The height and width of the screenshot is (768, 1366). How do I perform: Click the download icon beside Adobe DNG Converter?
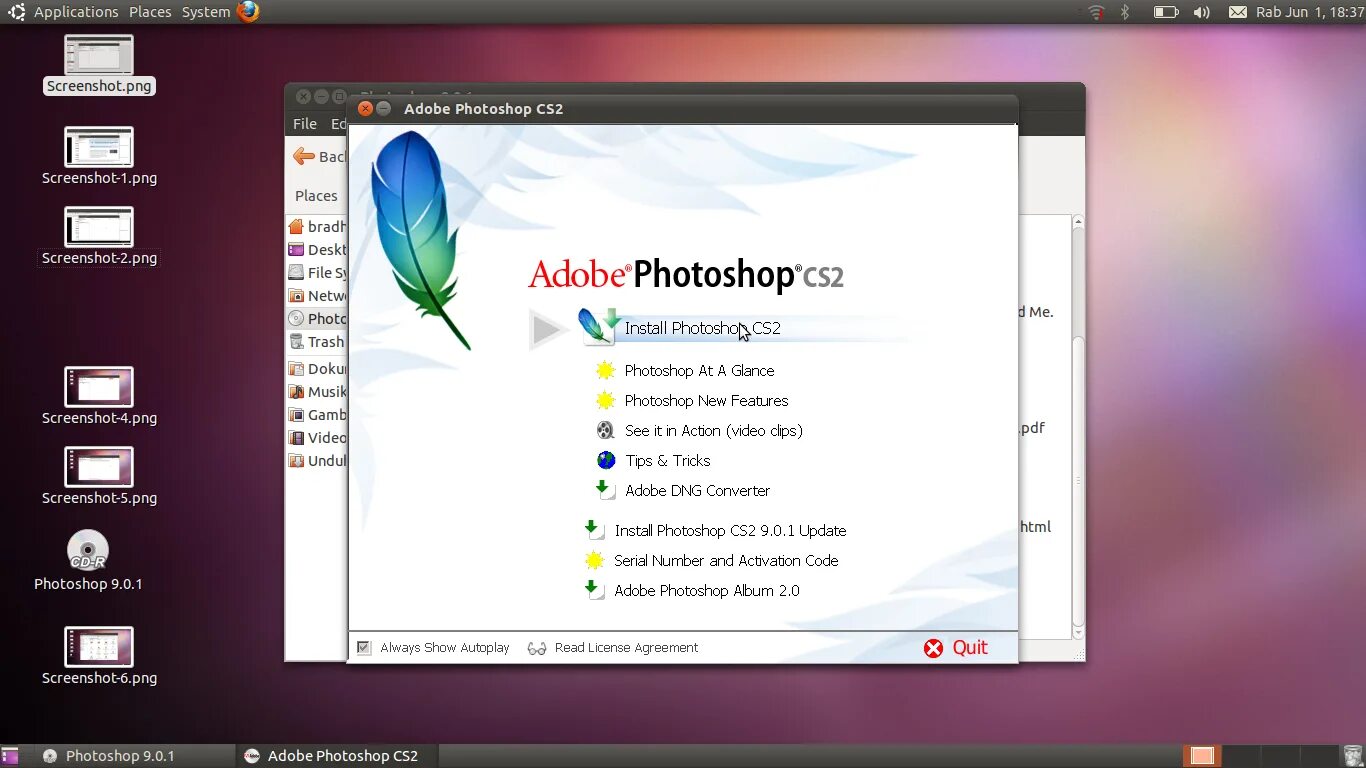click(605, 490)
